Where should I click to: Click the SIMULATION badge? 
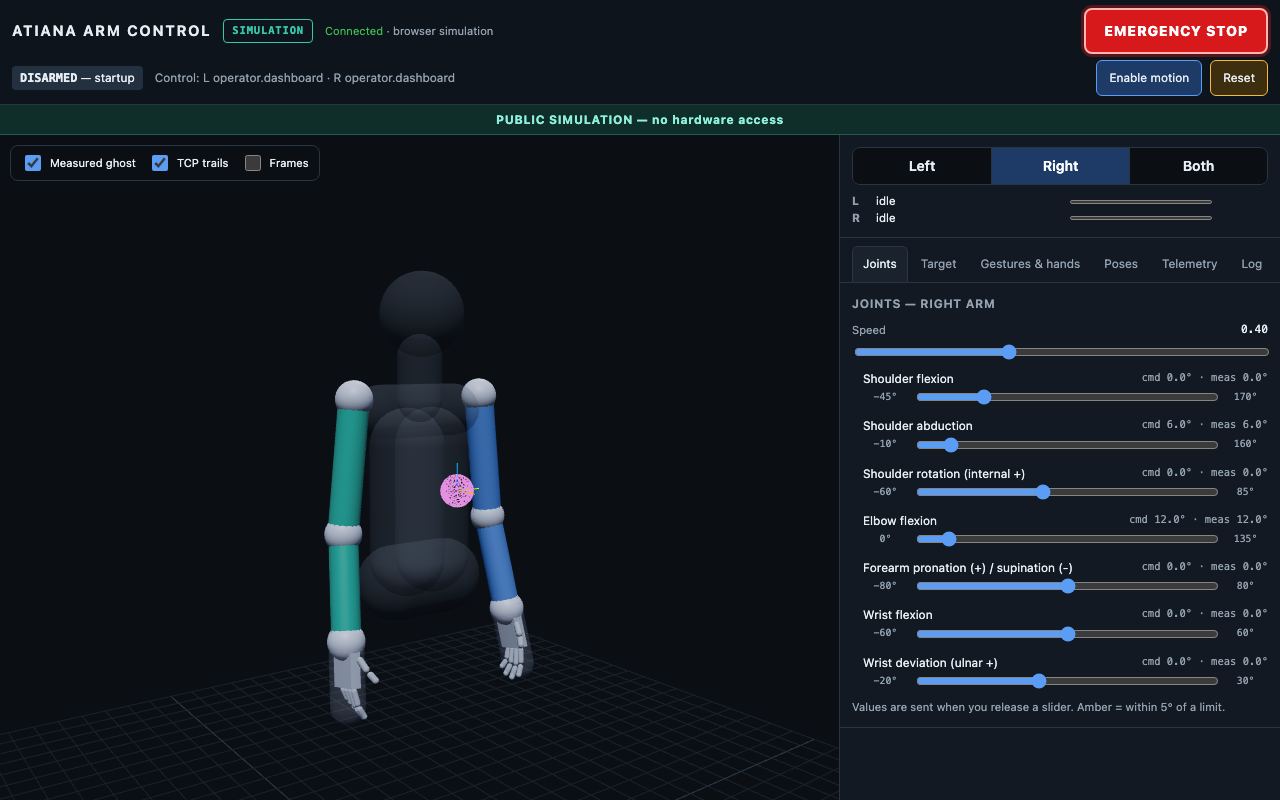click(268, 31)
